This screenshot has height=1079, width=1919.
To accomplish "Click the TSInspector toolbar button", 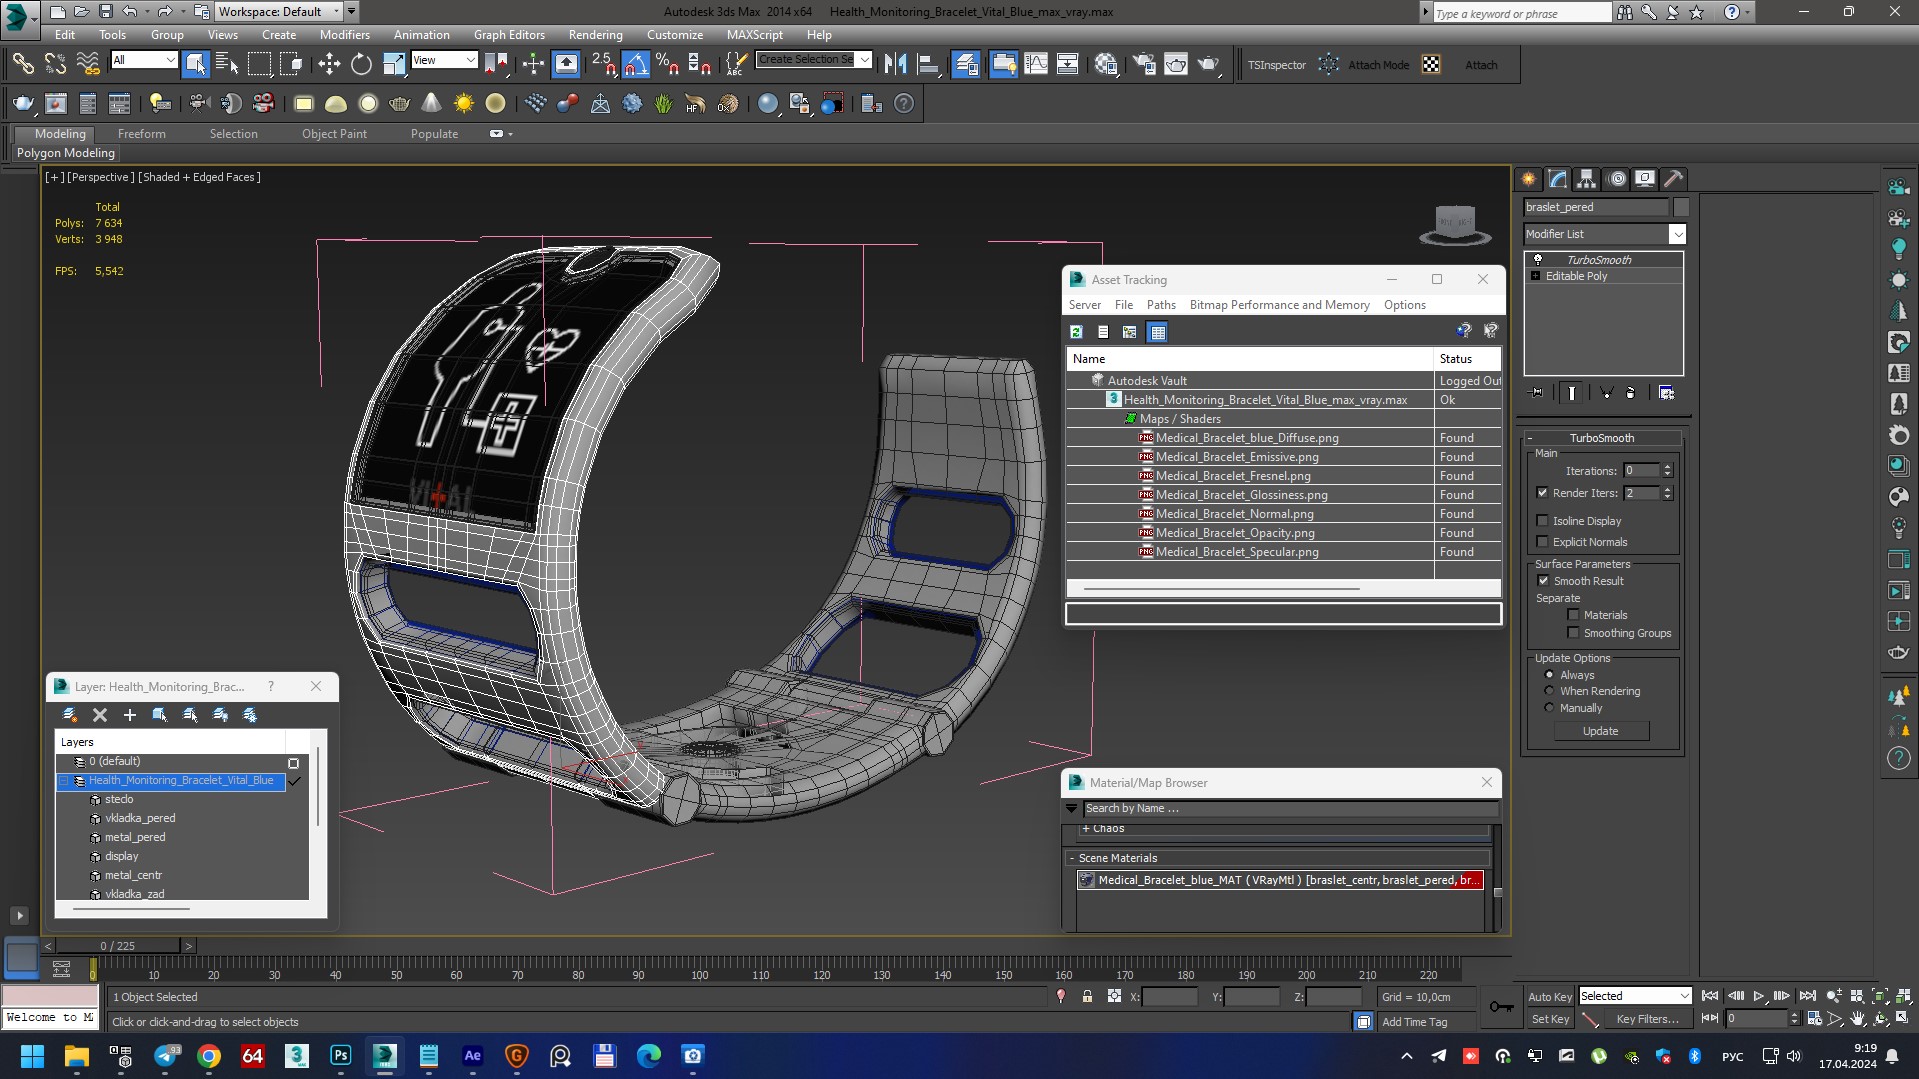I will click(x=1276, y=65).
